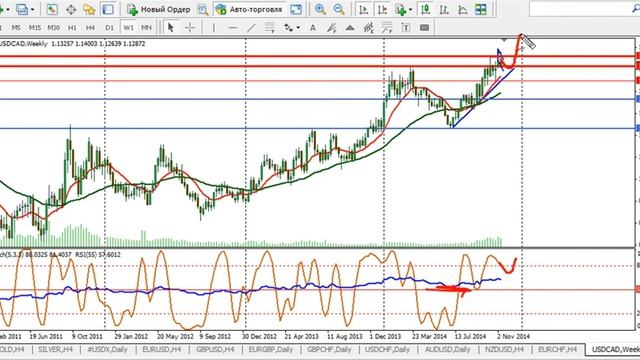Open the EURUSD,H4 chart tab
Image resolution: width=640 pixels, height=360 pixels.
click(x=162, y=349)
